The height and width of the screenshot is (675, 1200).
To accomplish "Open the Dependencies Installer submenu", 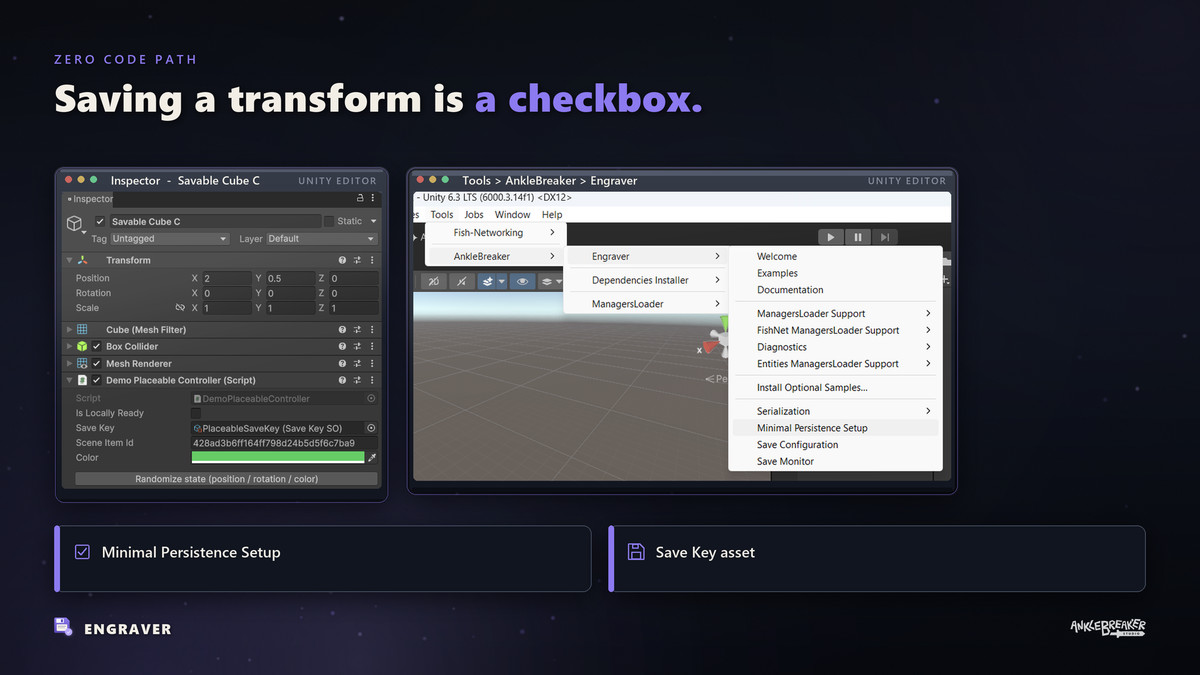I will point(646,281).
